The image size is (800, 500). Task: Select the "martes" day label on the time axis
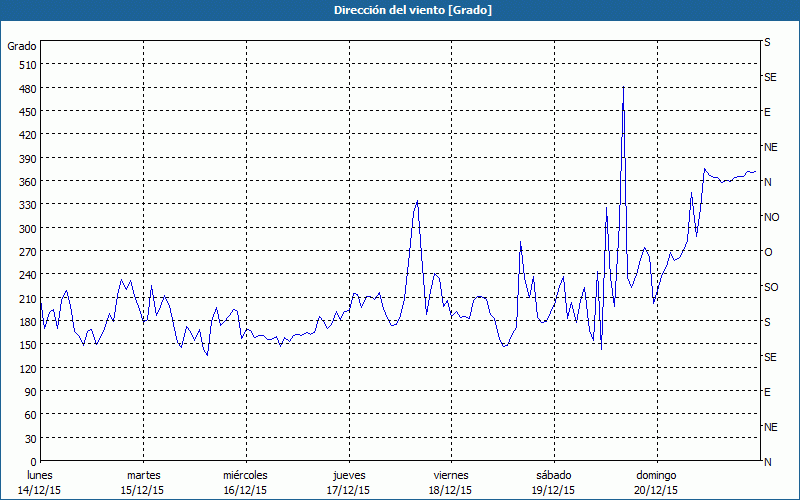(143, 475)
